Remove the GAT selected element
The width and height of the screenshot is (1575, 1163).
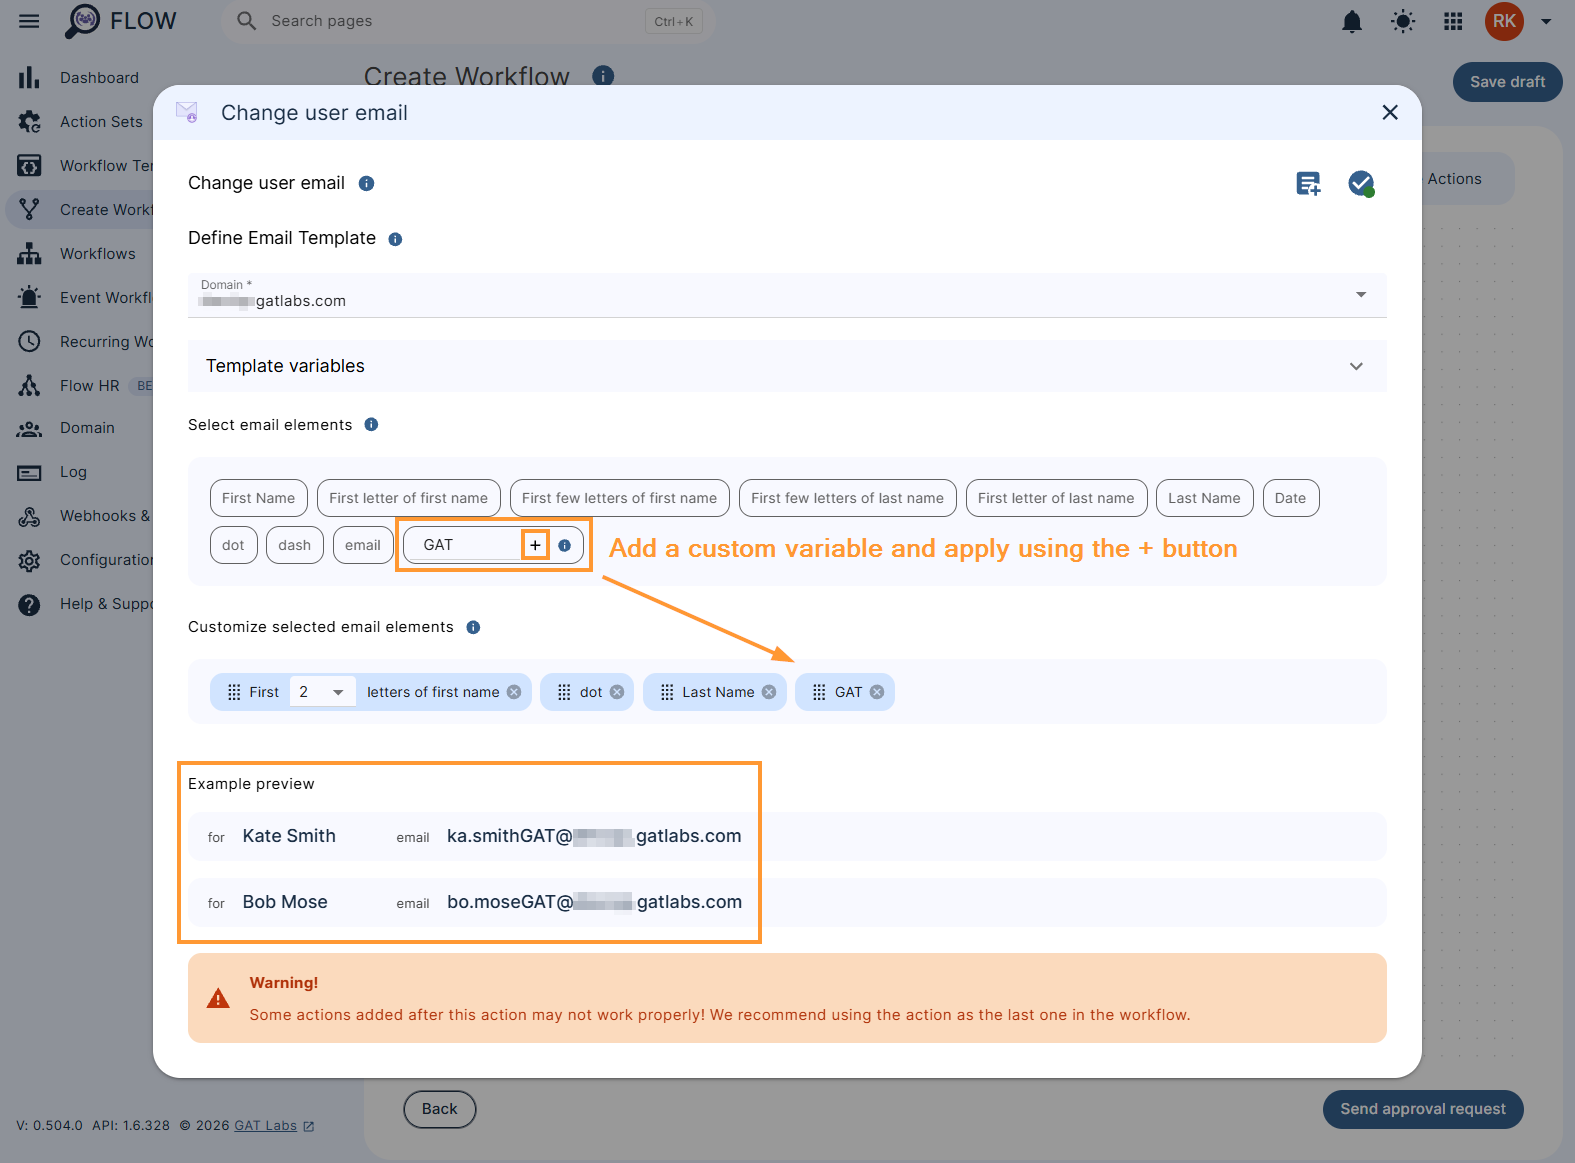coord(877,692)
